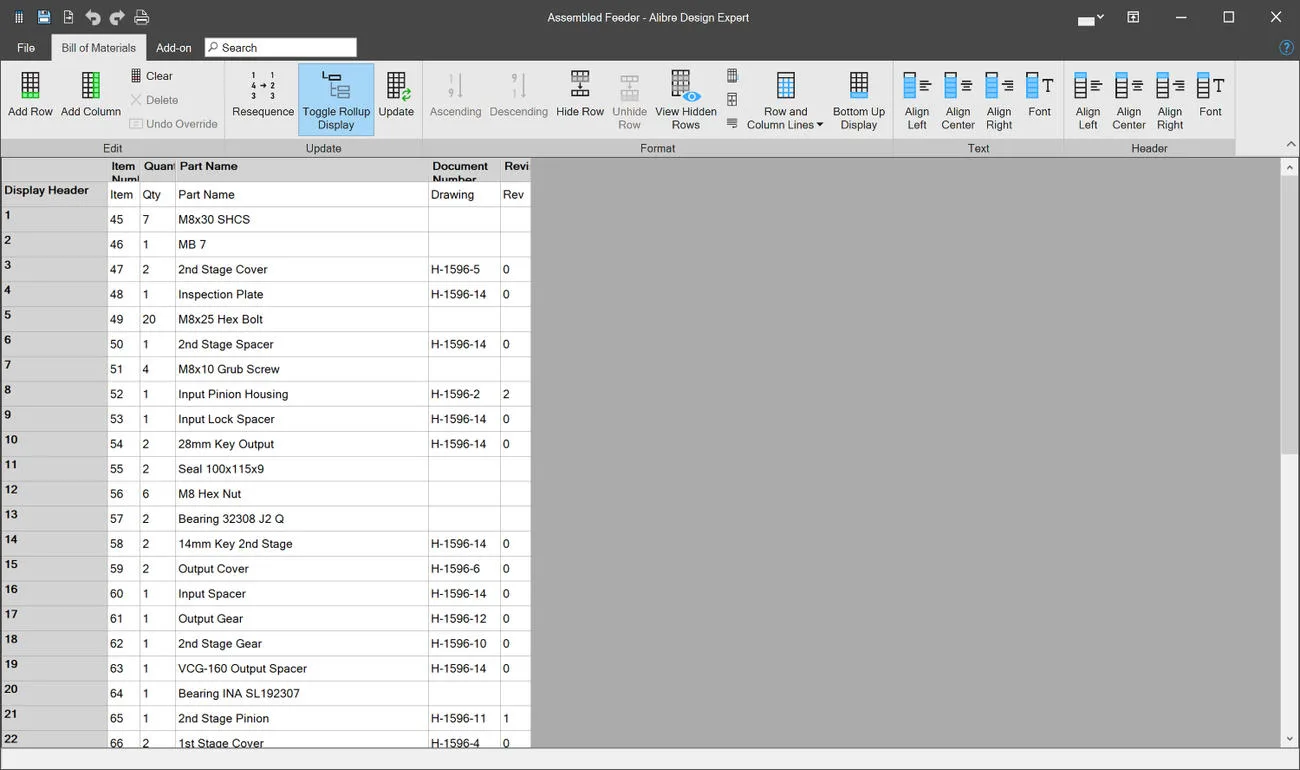Switch to the Bill of Materials tab

(99, 48)
